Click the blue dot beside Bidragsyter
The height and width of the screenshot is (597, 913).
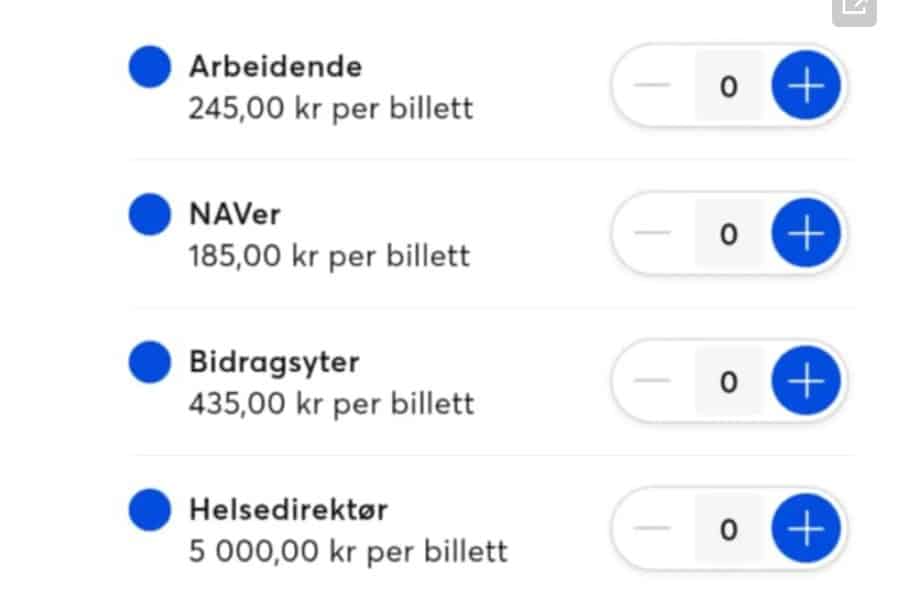coord(150,362)
